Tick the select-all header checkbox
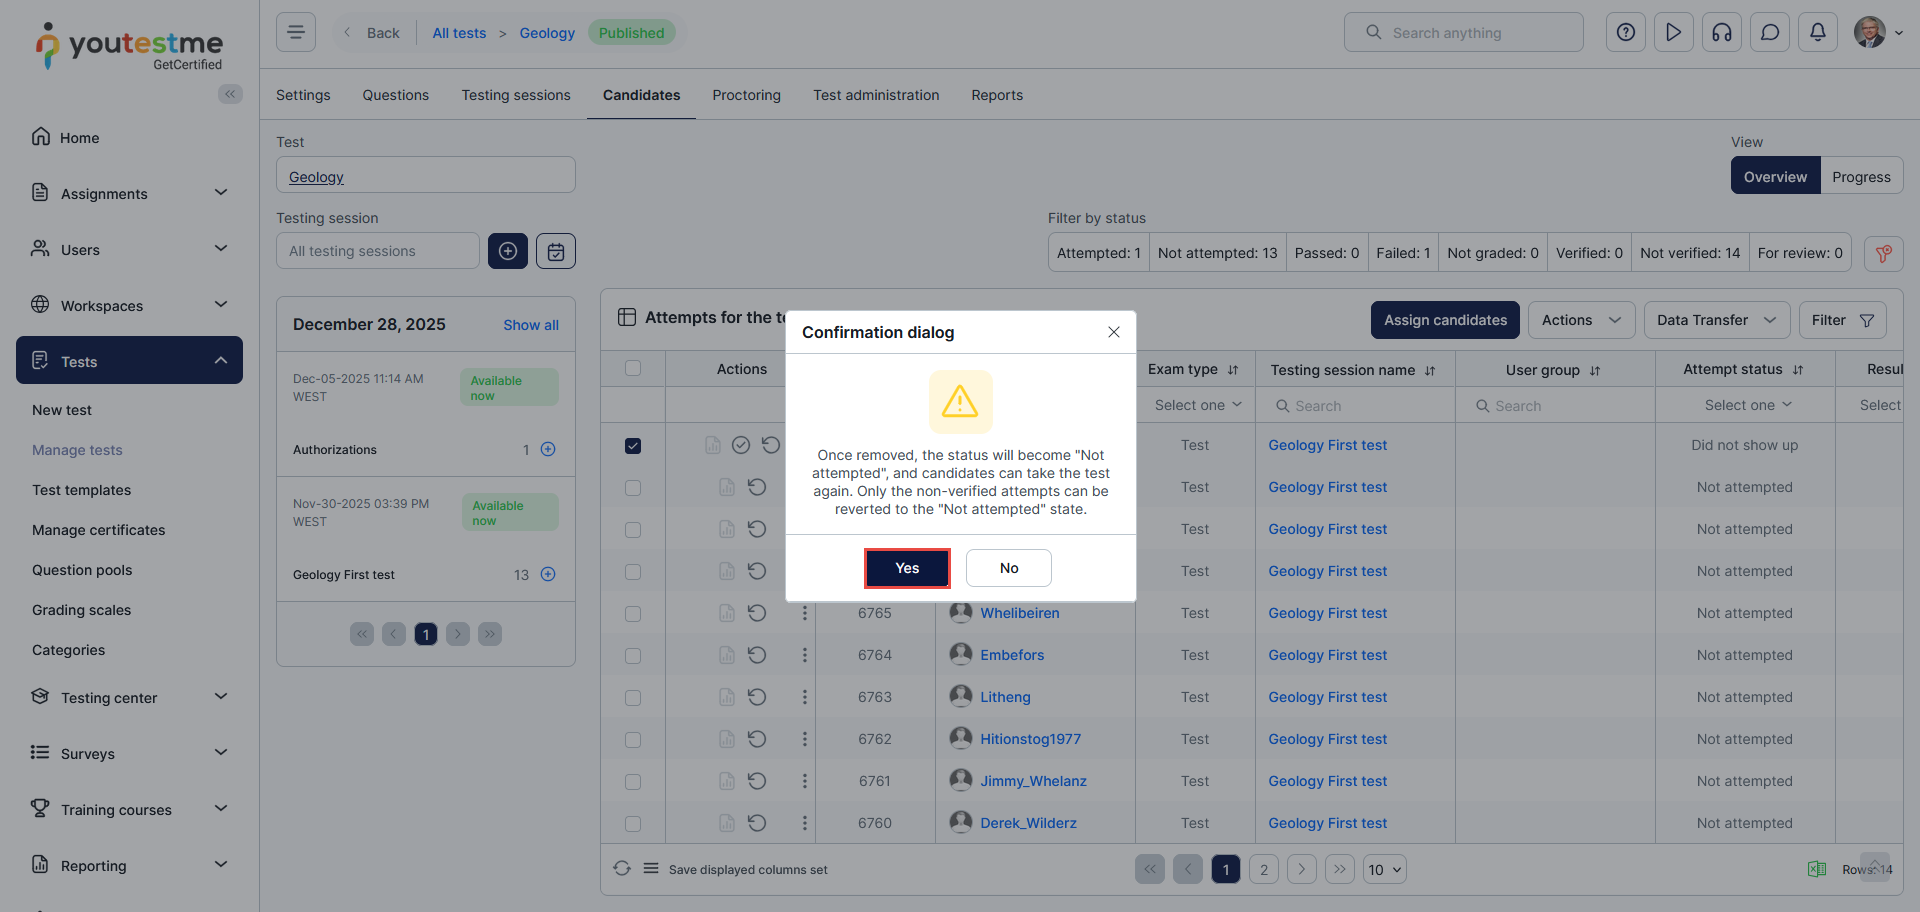Viewport: 1920px width, 912px height. click(633, 369)
